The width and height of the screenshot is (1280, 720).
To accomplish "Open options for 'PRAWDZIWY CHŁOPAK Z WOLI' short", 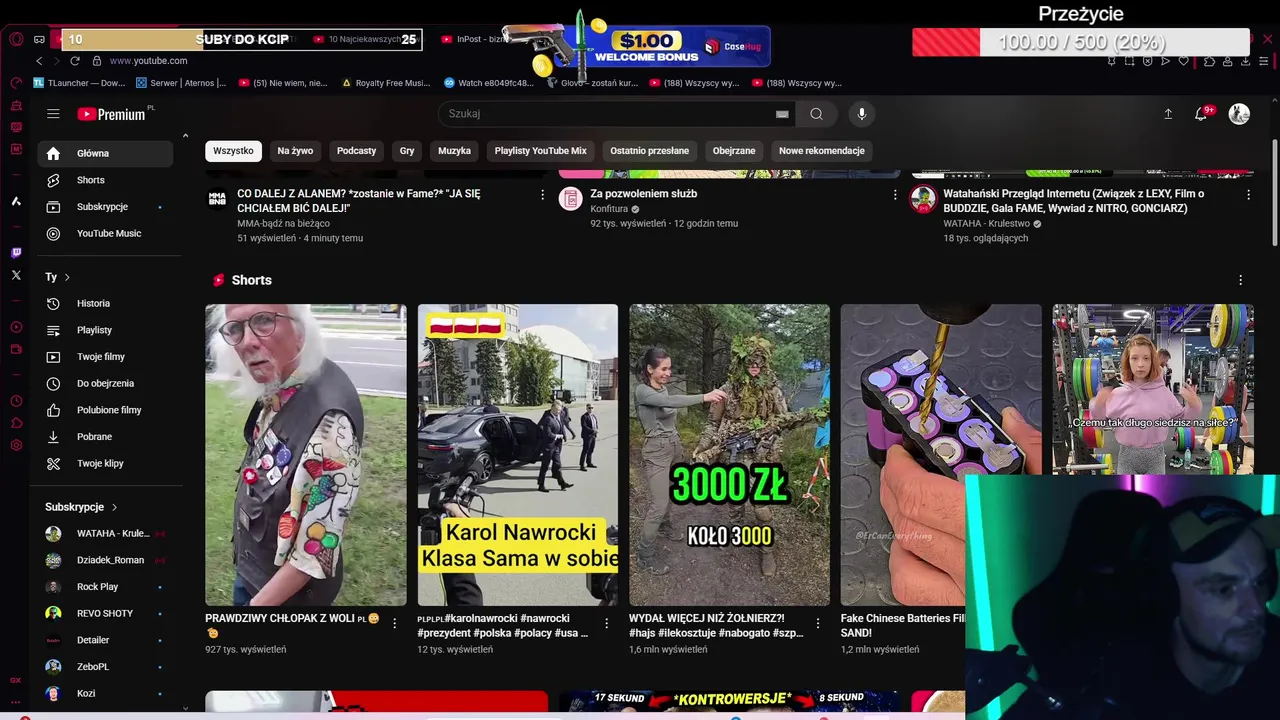I will (x=395, y=623).
